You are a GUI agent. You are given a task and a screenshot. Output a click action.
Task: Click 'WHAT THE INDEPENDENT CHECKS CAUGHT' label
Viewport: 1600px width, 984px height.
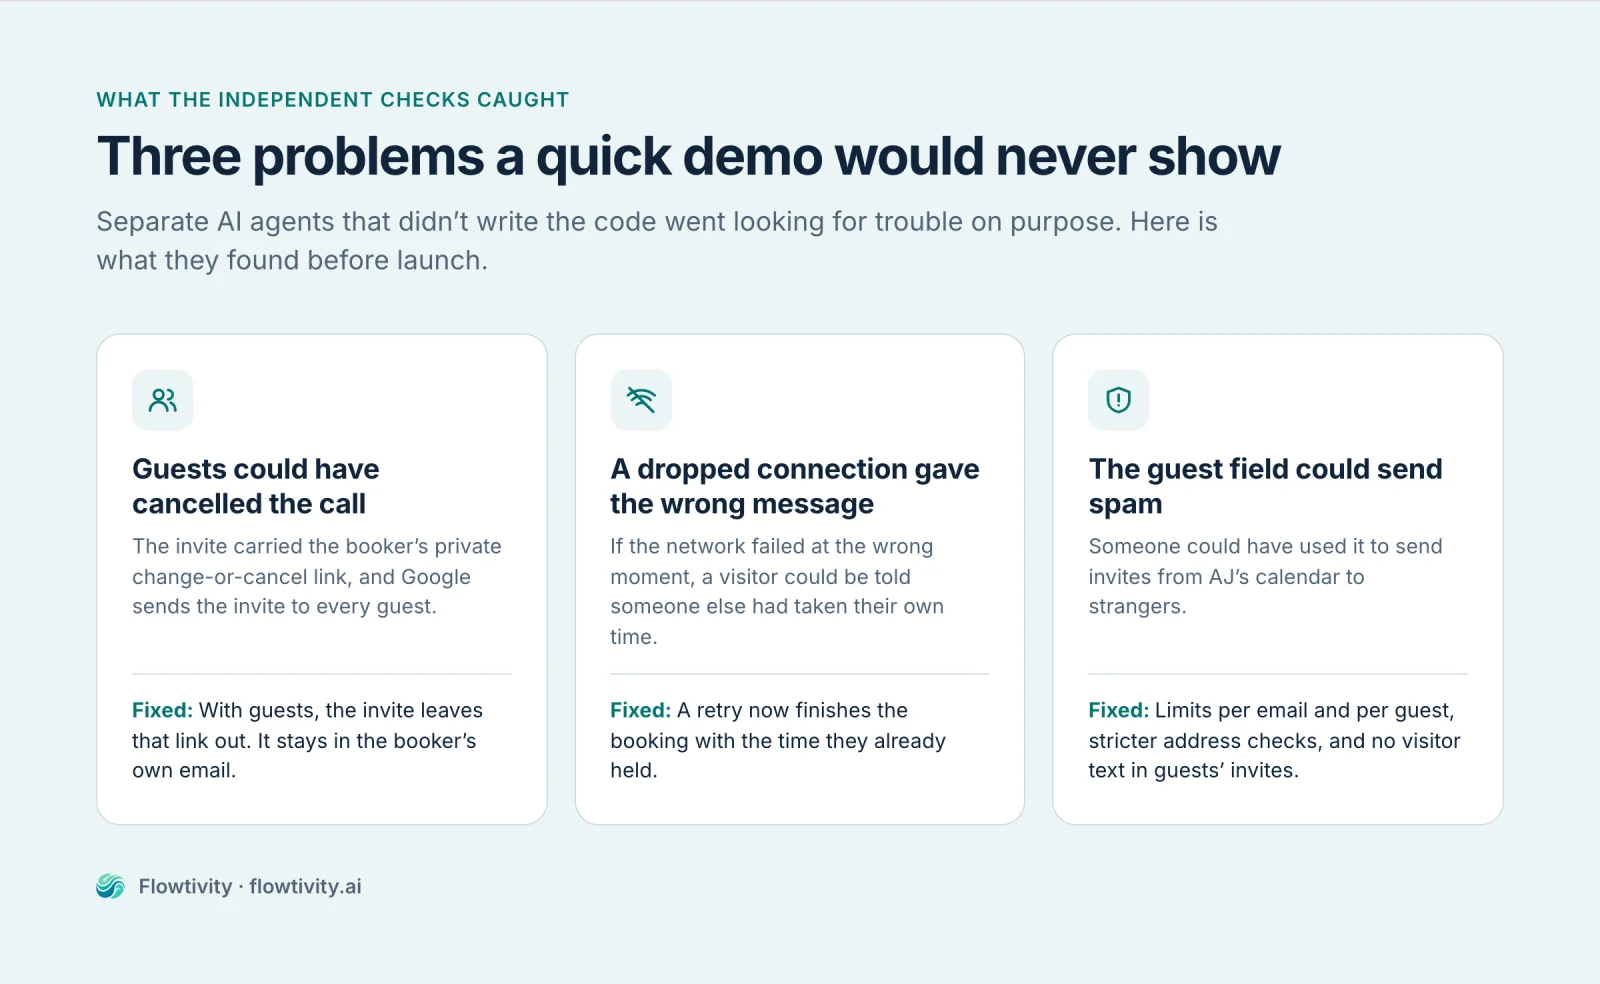coord(332,100)
